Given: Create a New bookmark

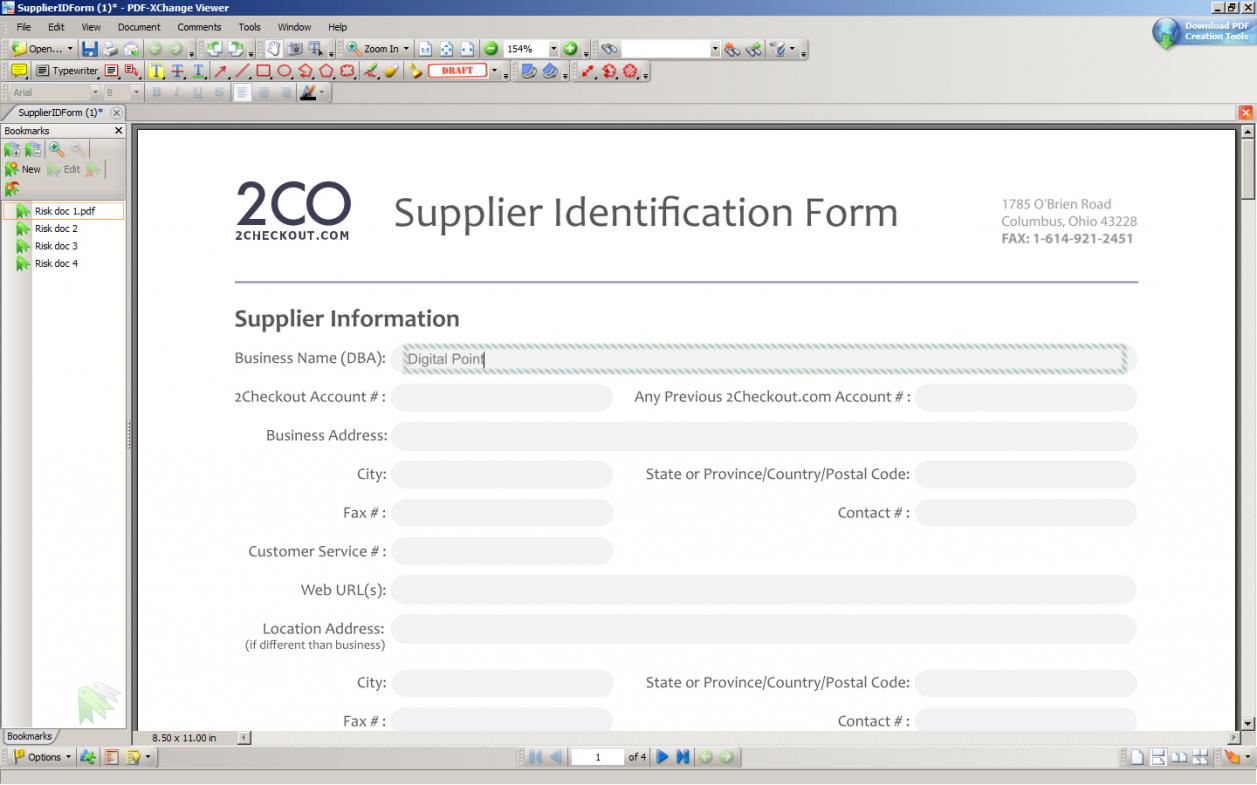Looking at the screenshot, I should coord(23,169).
